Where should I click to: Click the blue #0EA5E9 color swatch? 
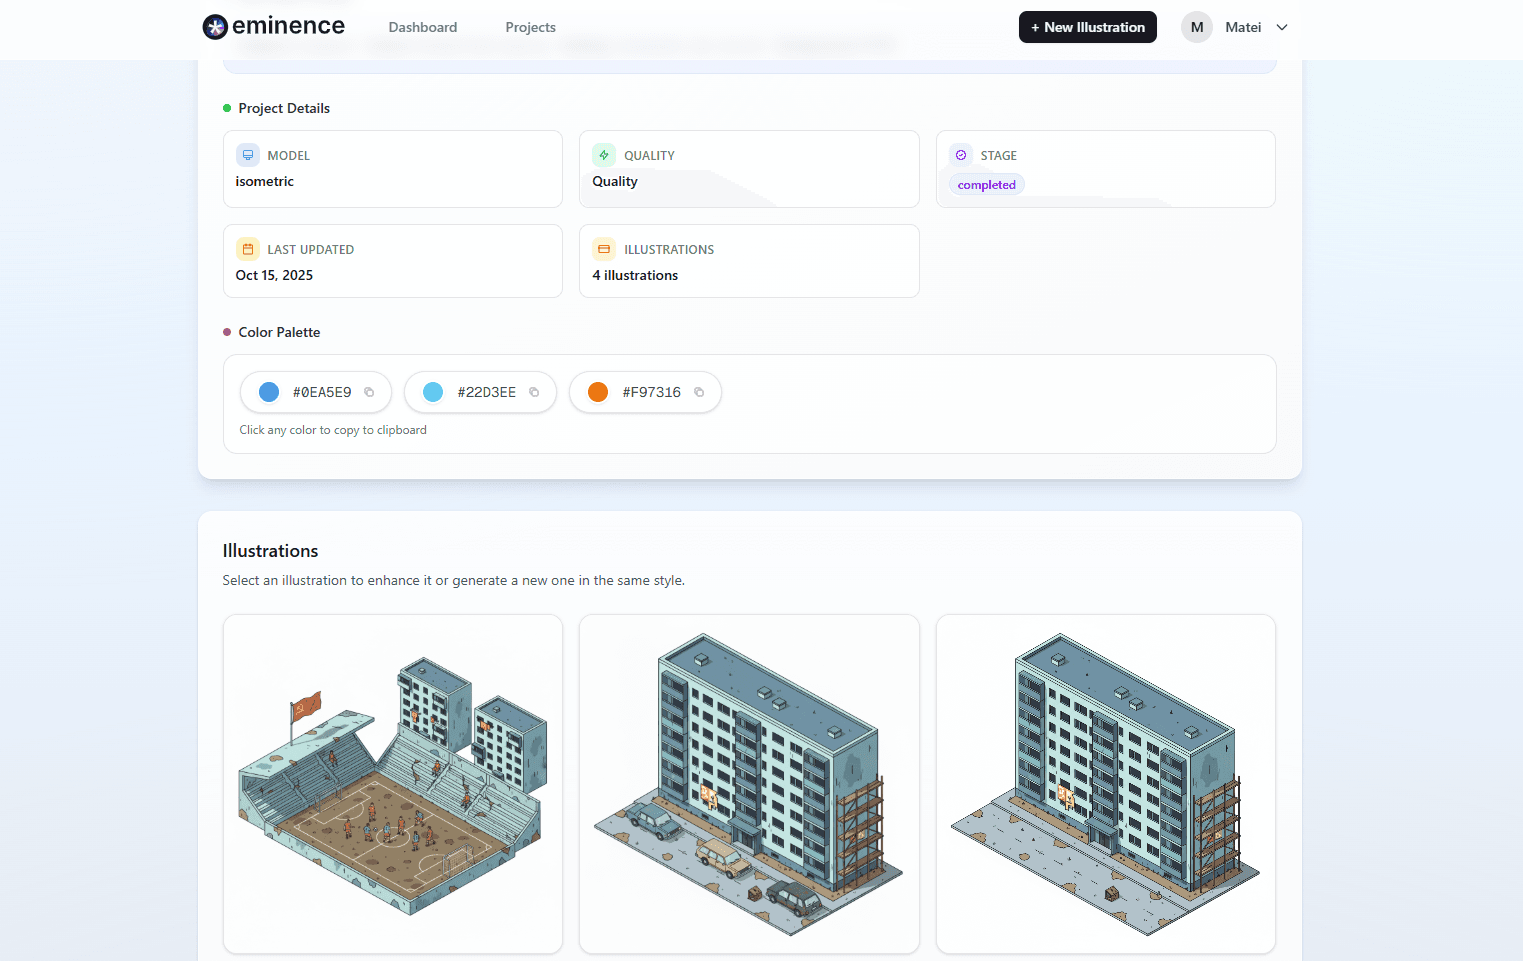(x=268, y=392)
